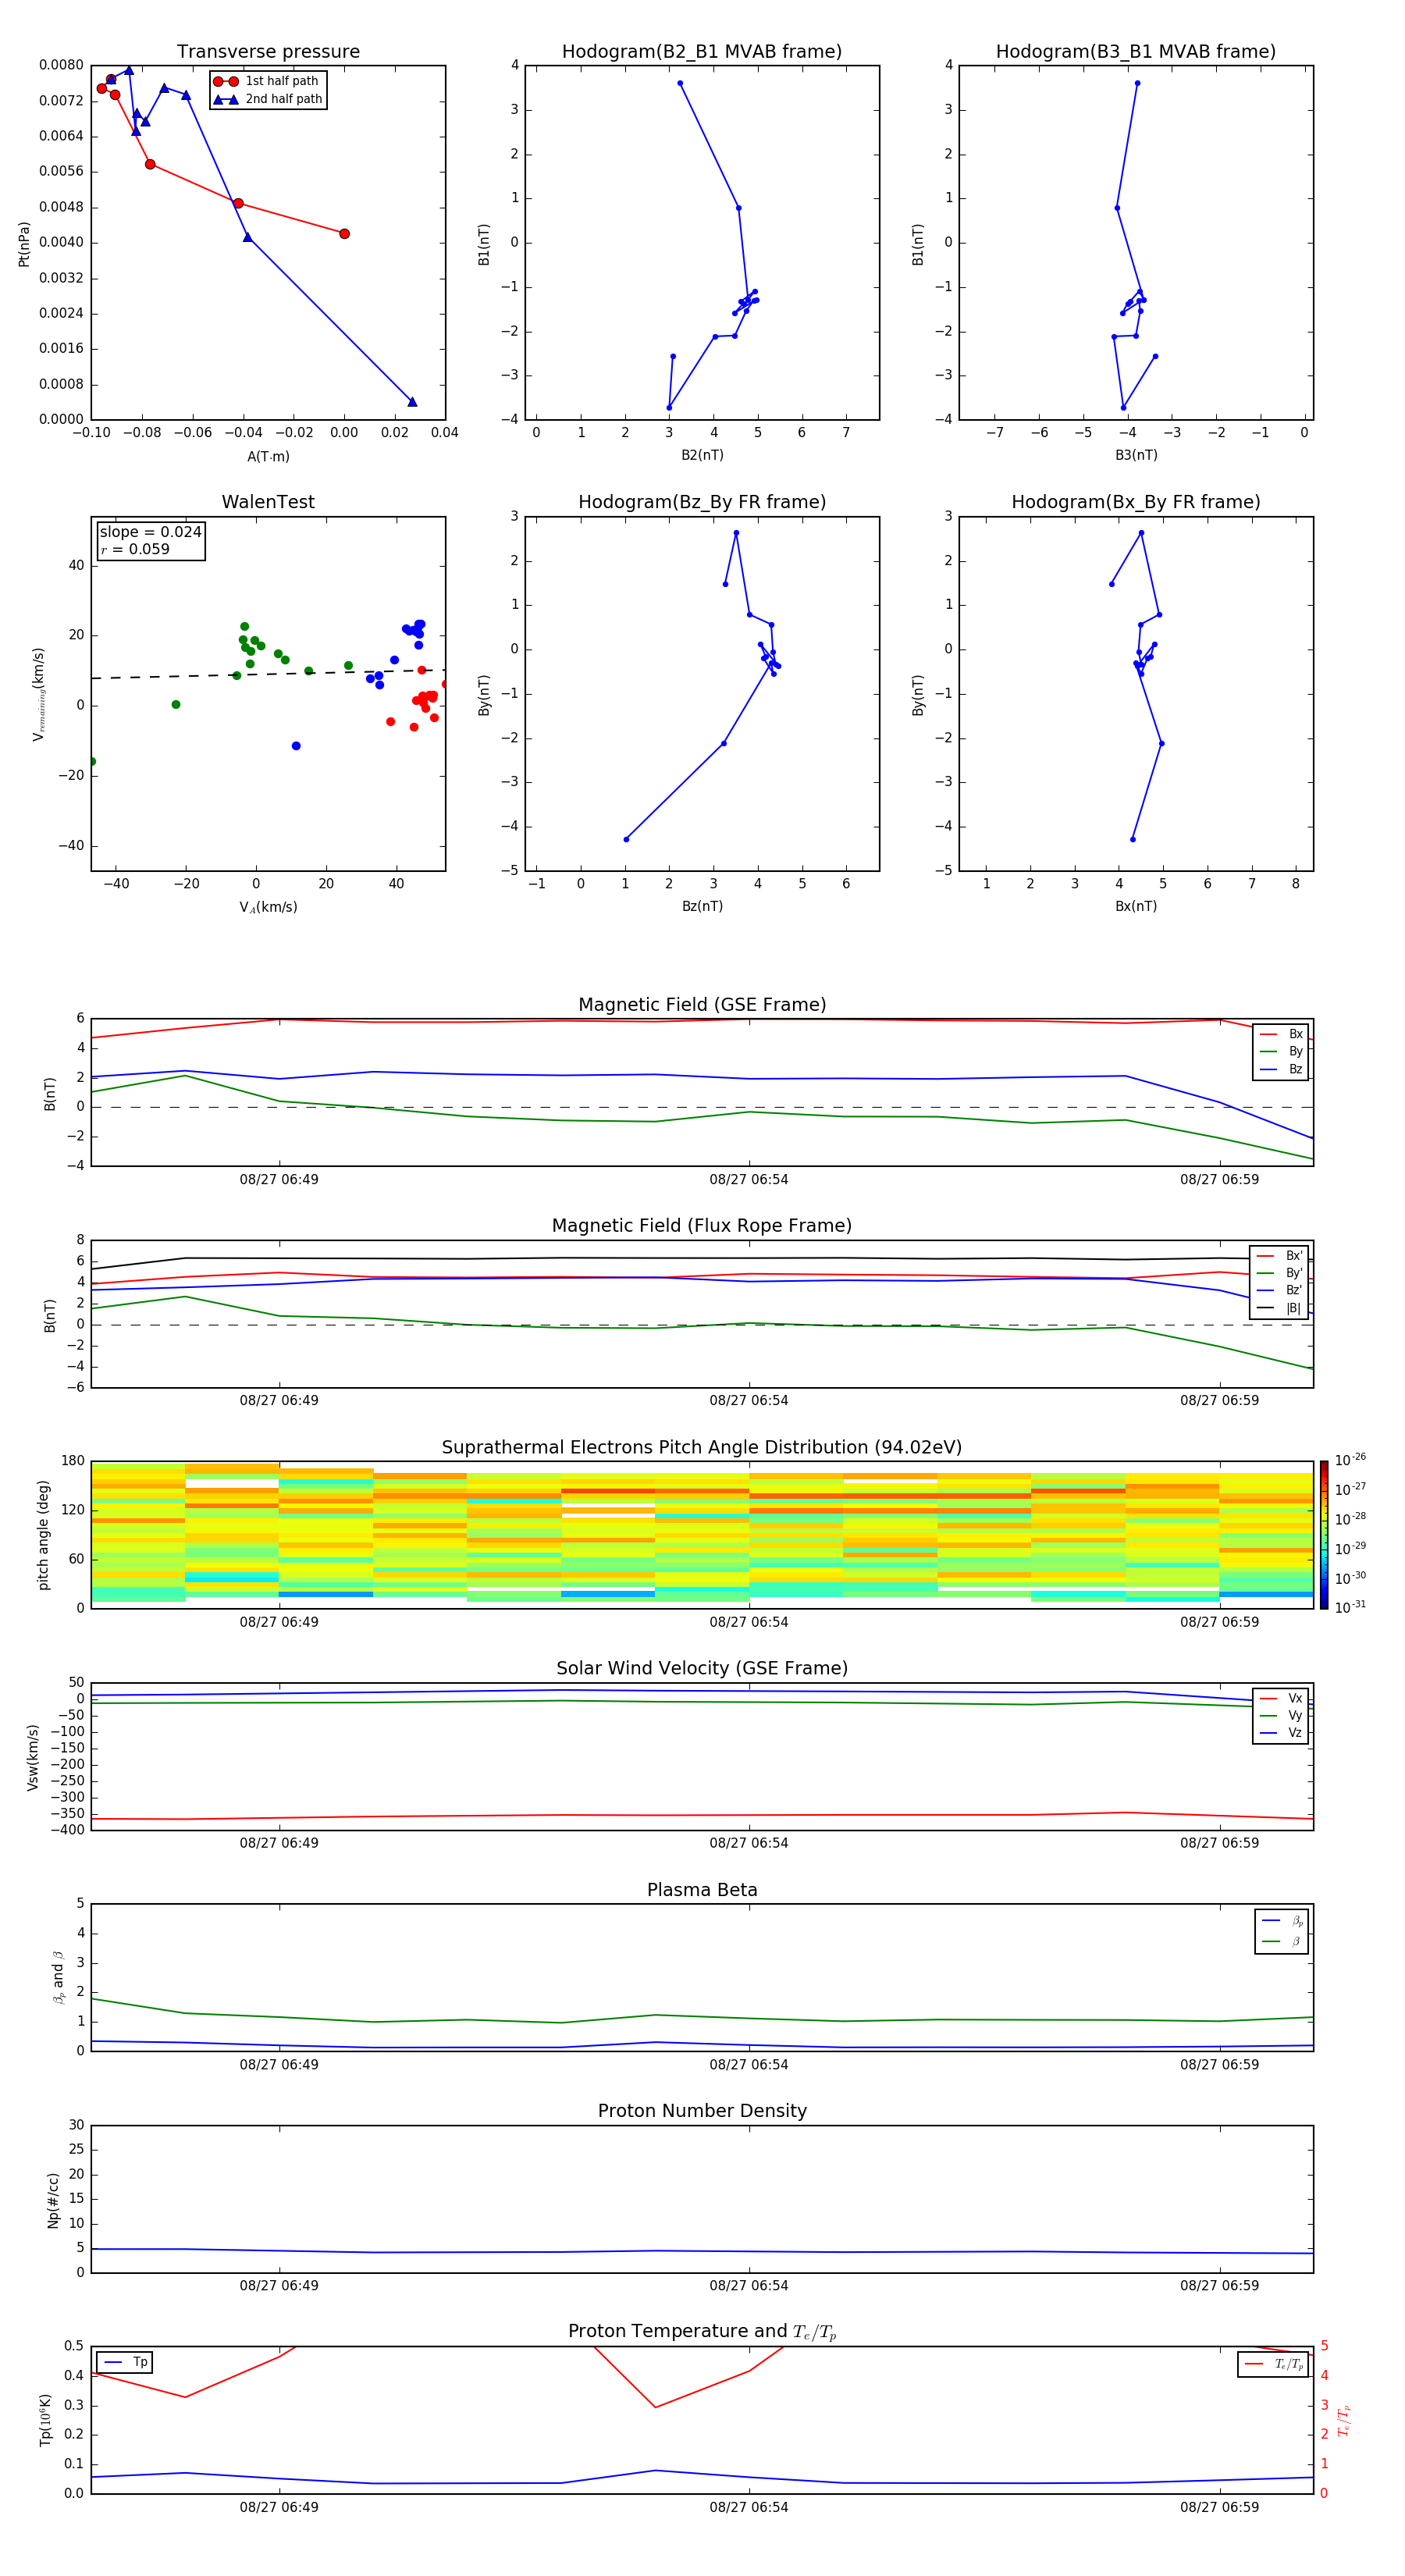Screen dimensions: 1405x2576
Task: Click the 'Np(#/cc)' y-axis label
Action: [53, 2200]
